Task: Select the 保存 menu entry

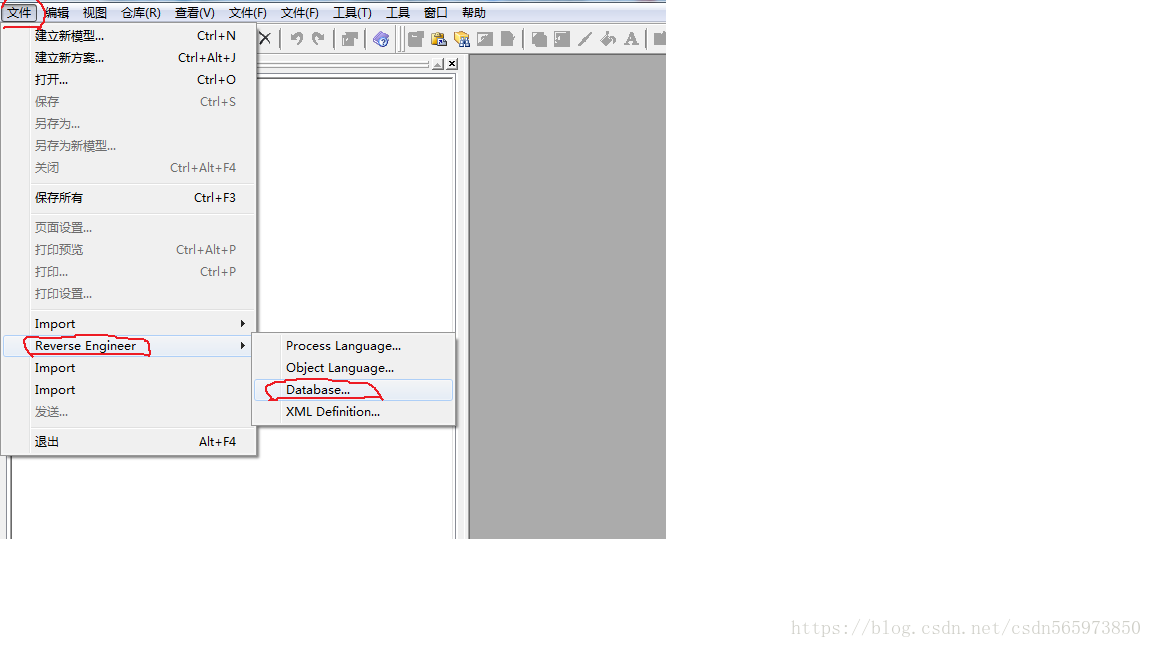Action: (x=130, y=101)
